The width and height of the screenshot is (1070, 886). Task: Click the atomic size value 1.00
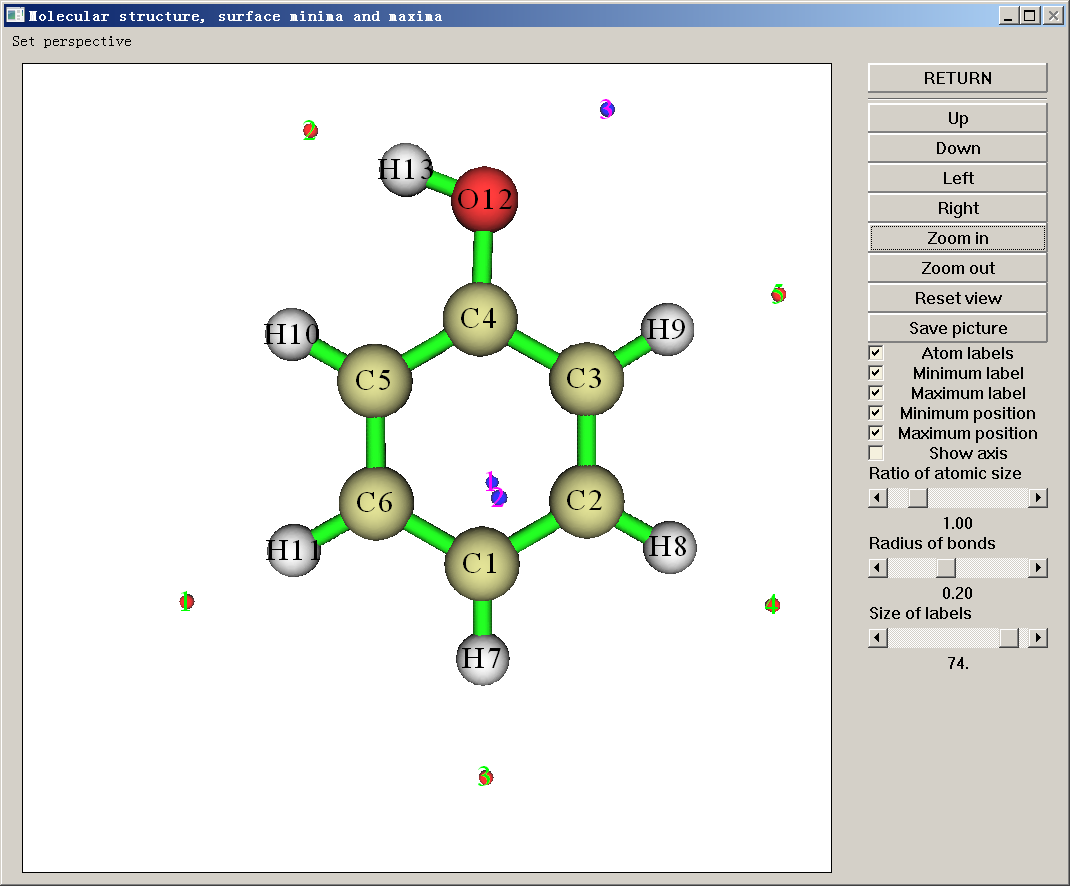click(x=957, y=523)
